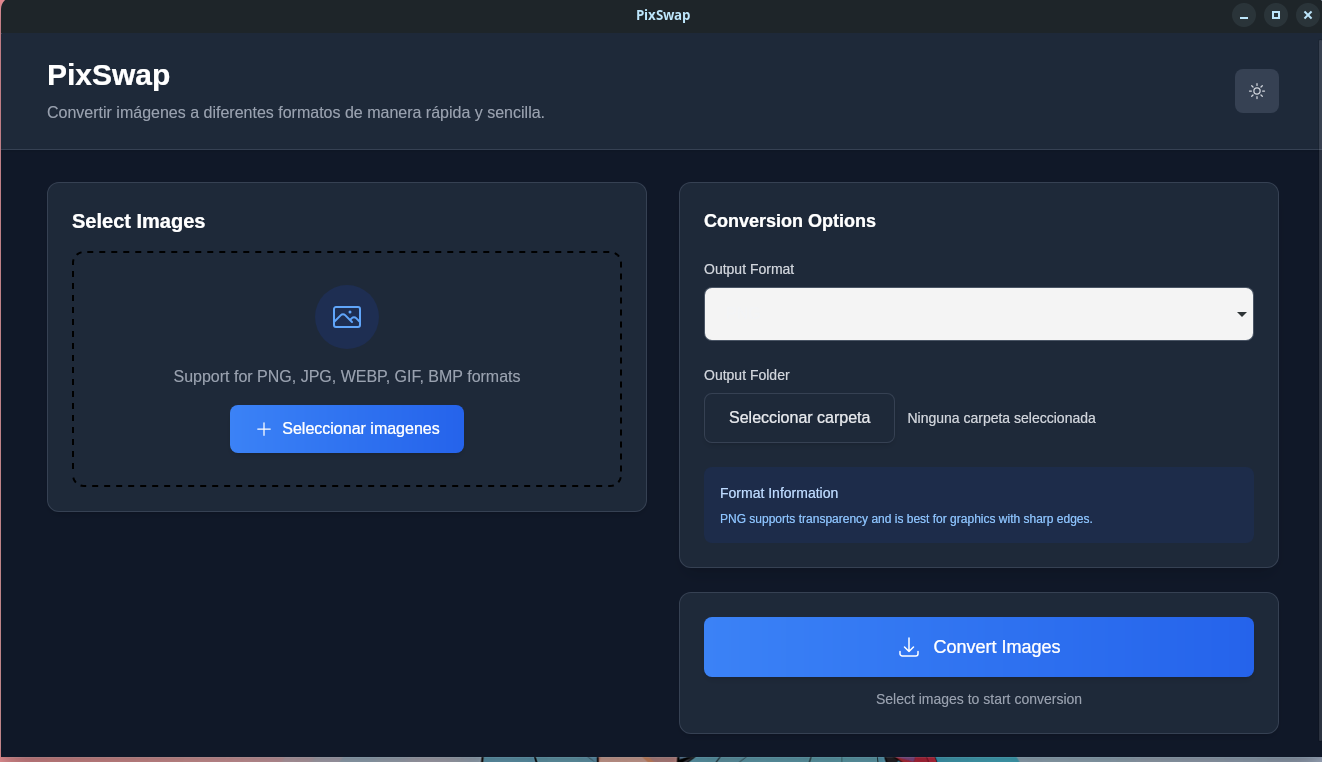Click the 'Ninguna carpeta seleccionada' text
The height and width of the screenshot is (762, 1322).
pos(1001,418)
